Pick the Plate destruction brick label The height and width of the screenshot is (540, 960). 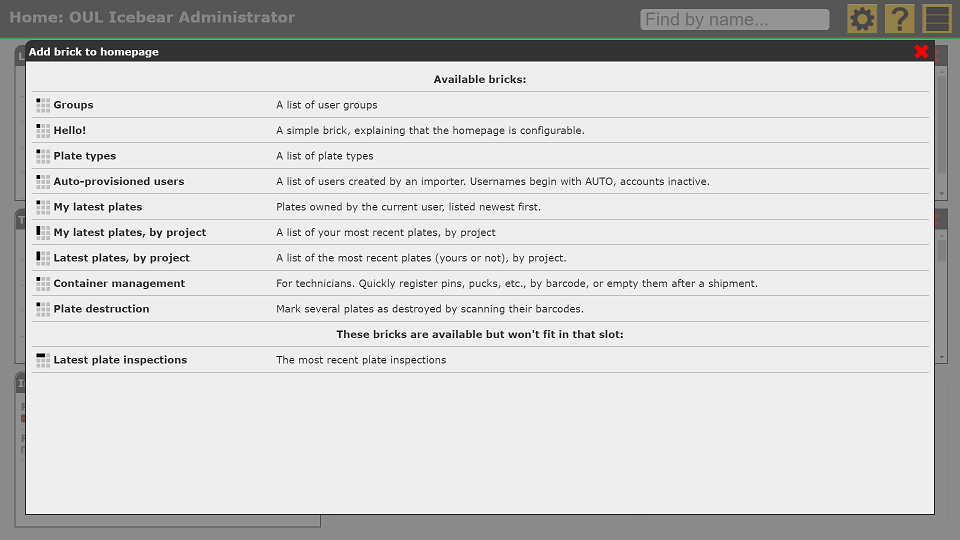point(101,309)
